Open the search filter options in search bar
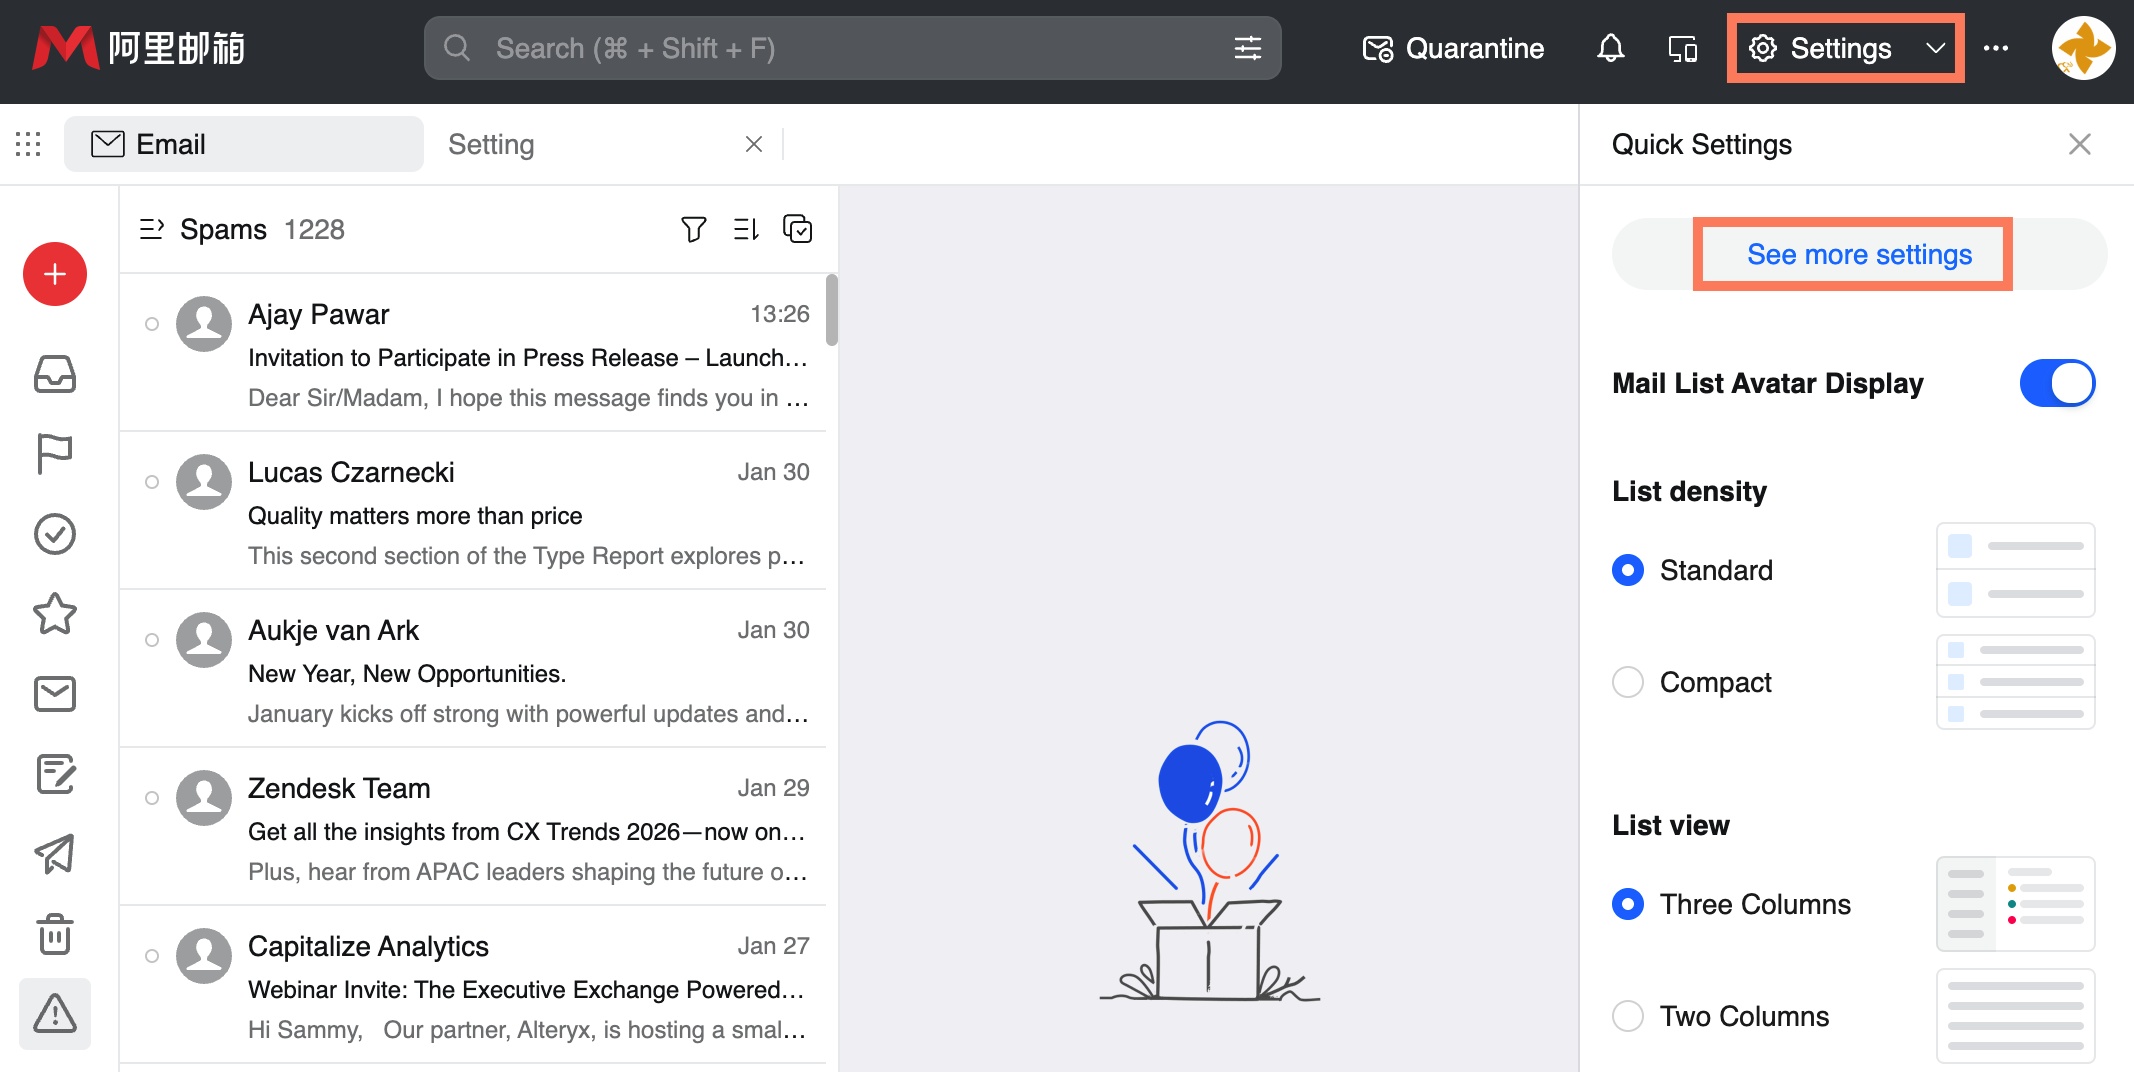 pyautogui.click(x=1248, y=47)
